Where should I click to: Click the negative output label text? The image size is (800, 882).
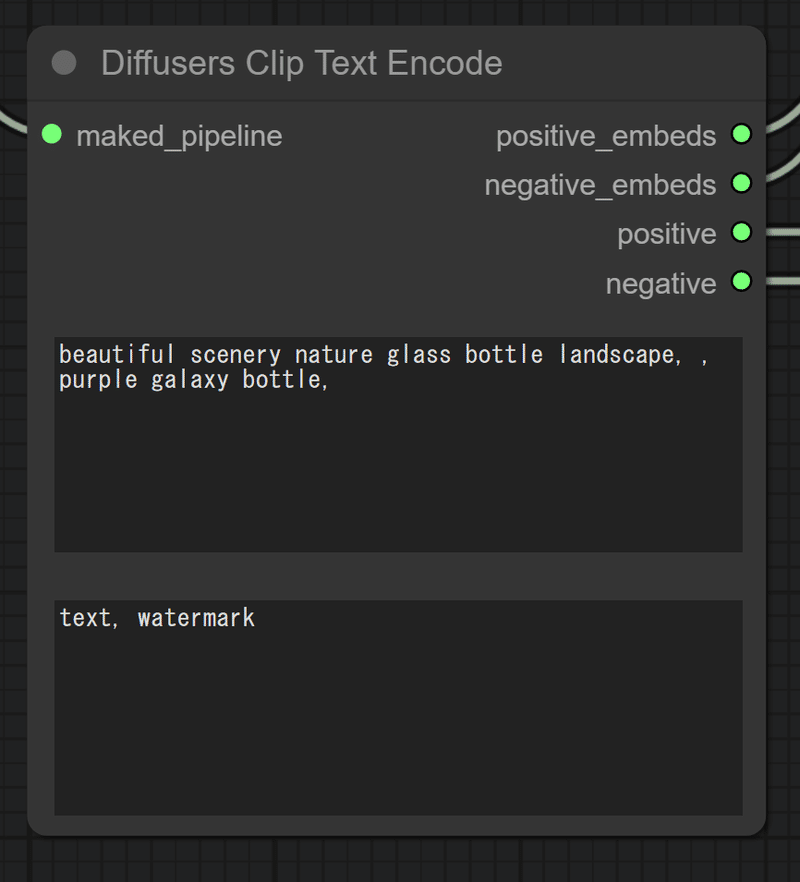pos(661,284)
